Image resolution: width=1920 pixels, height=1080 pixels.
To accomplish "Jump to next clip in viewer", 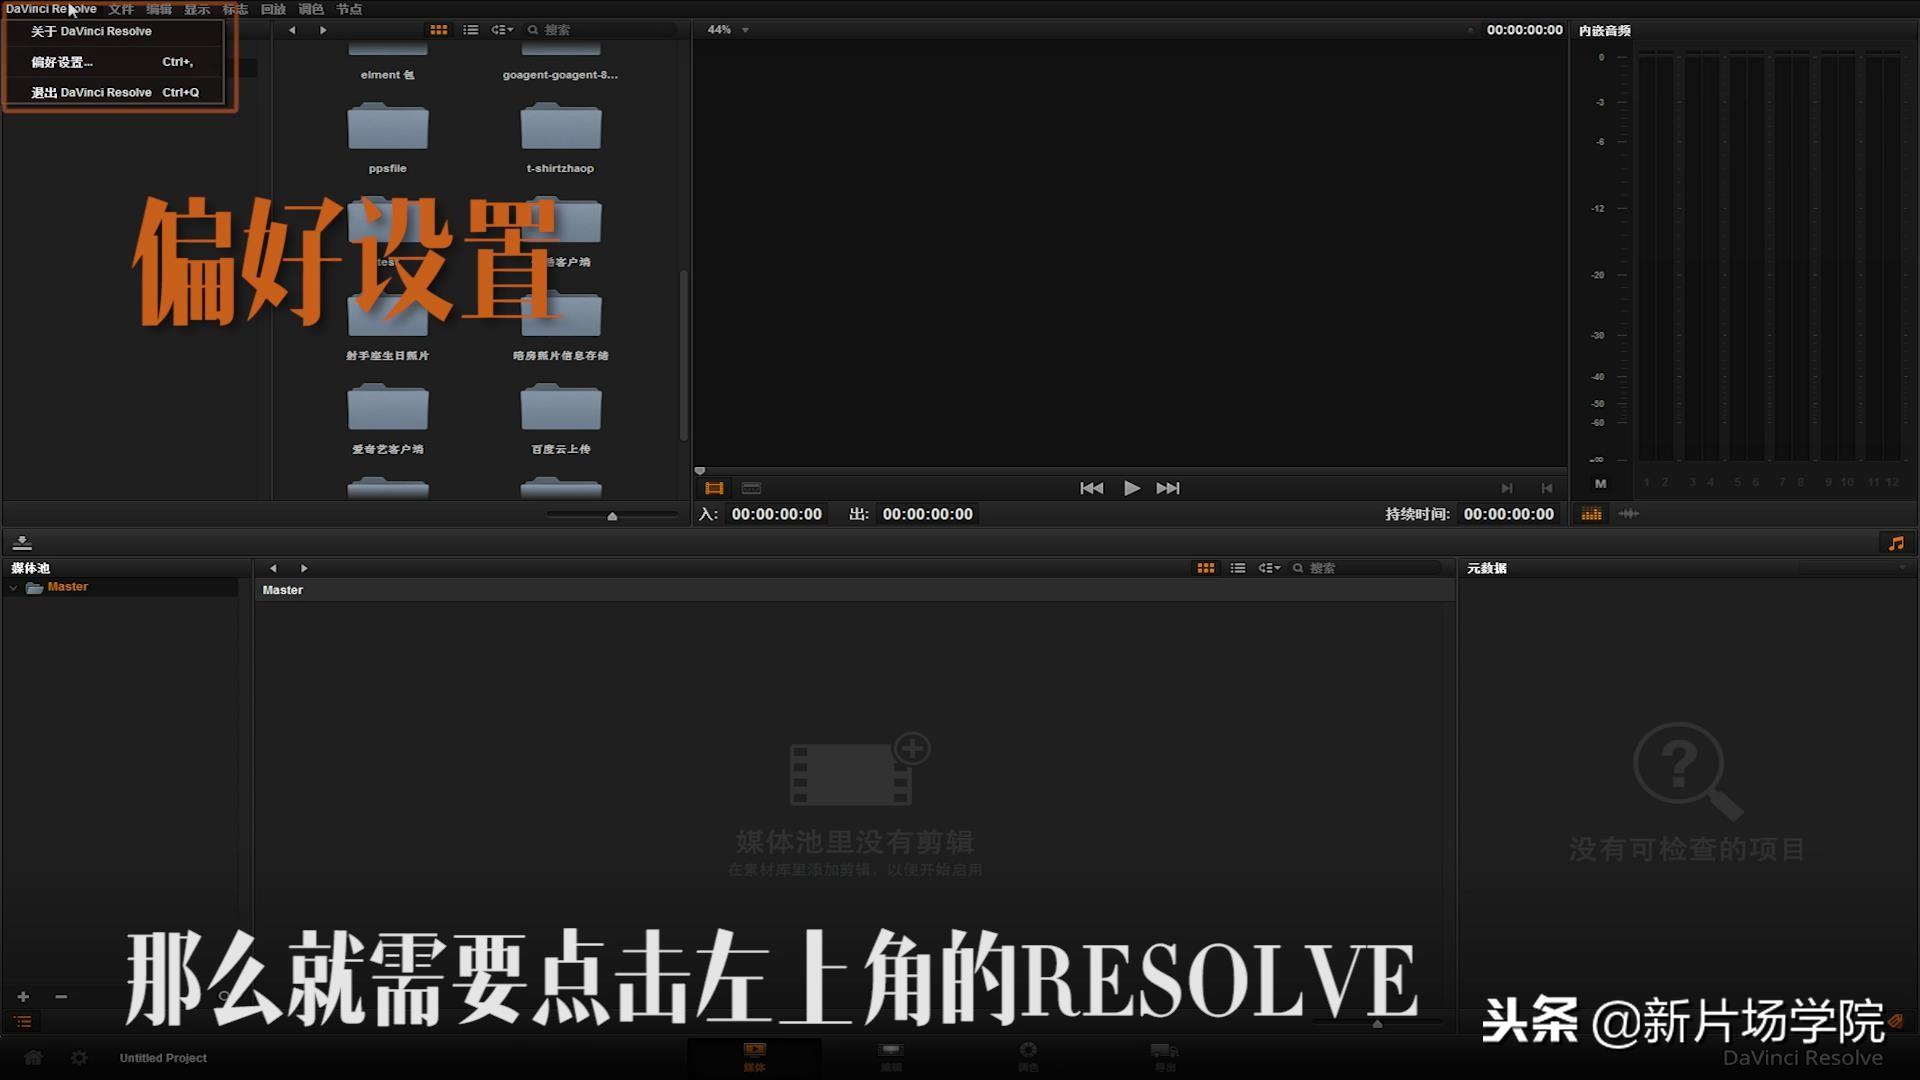I will pyautogui.click(x=1168, y=488).
